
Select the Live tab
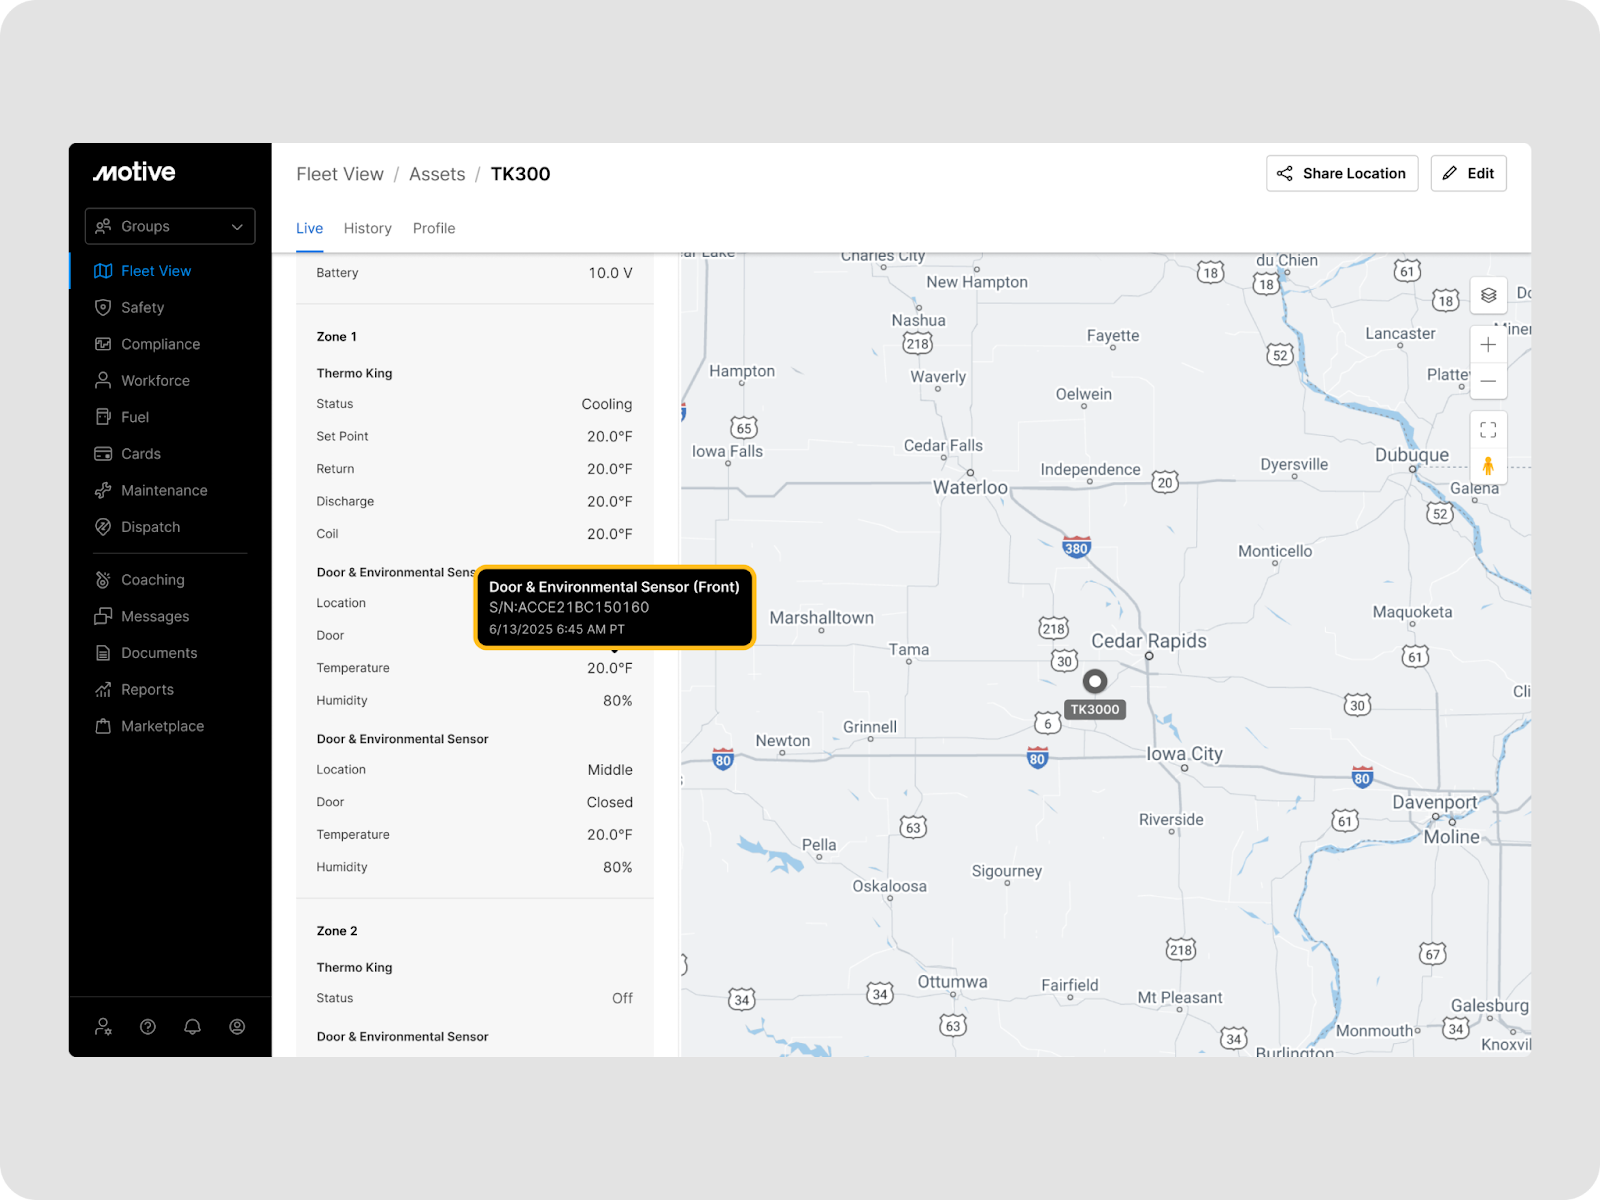tap(309, 228)
